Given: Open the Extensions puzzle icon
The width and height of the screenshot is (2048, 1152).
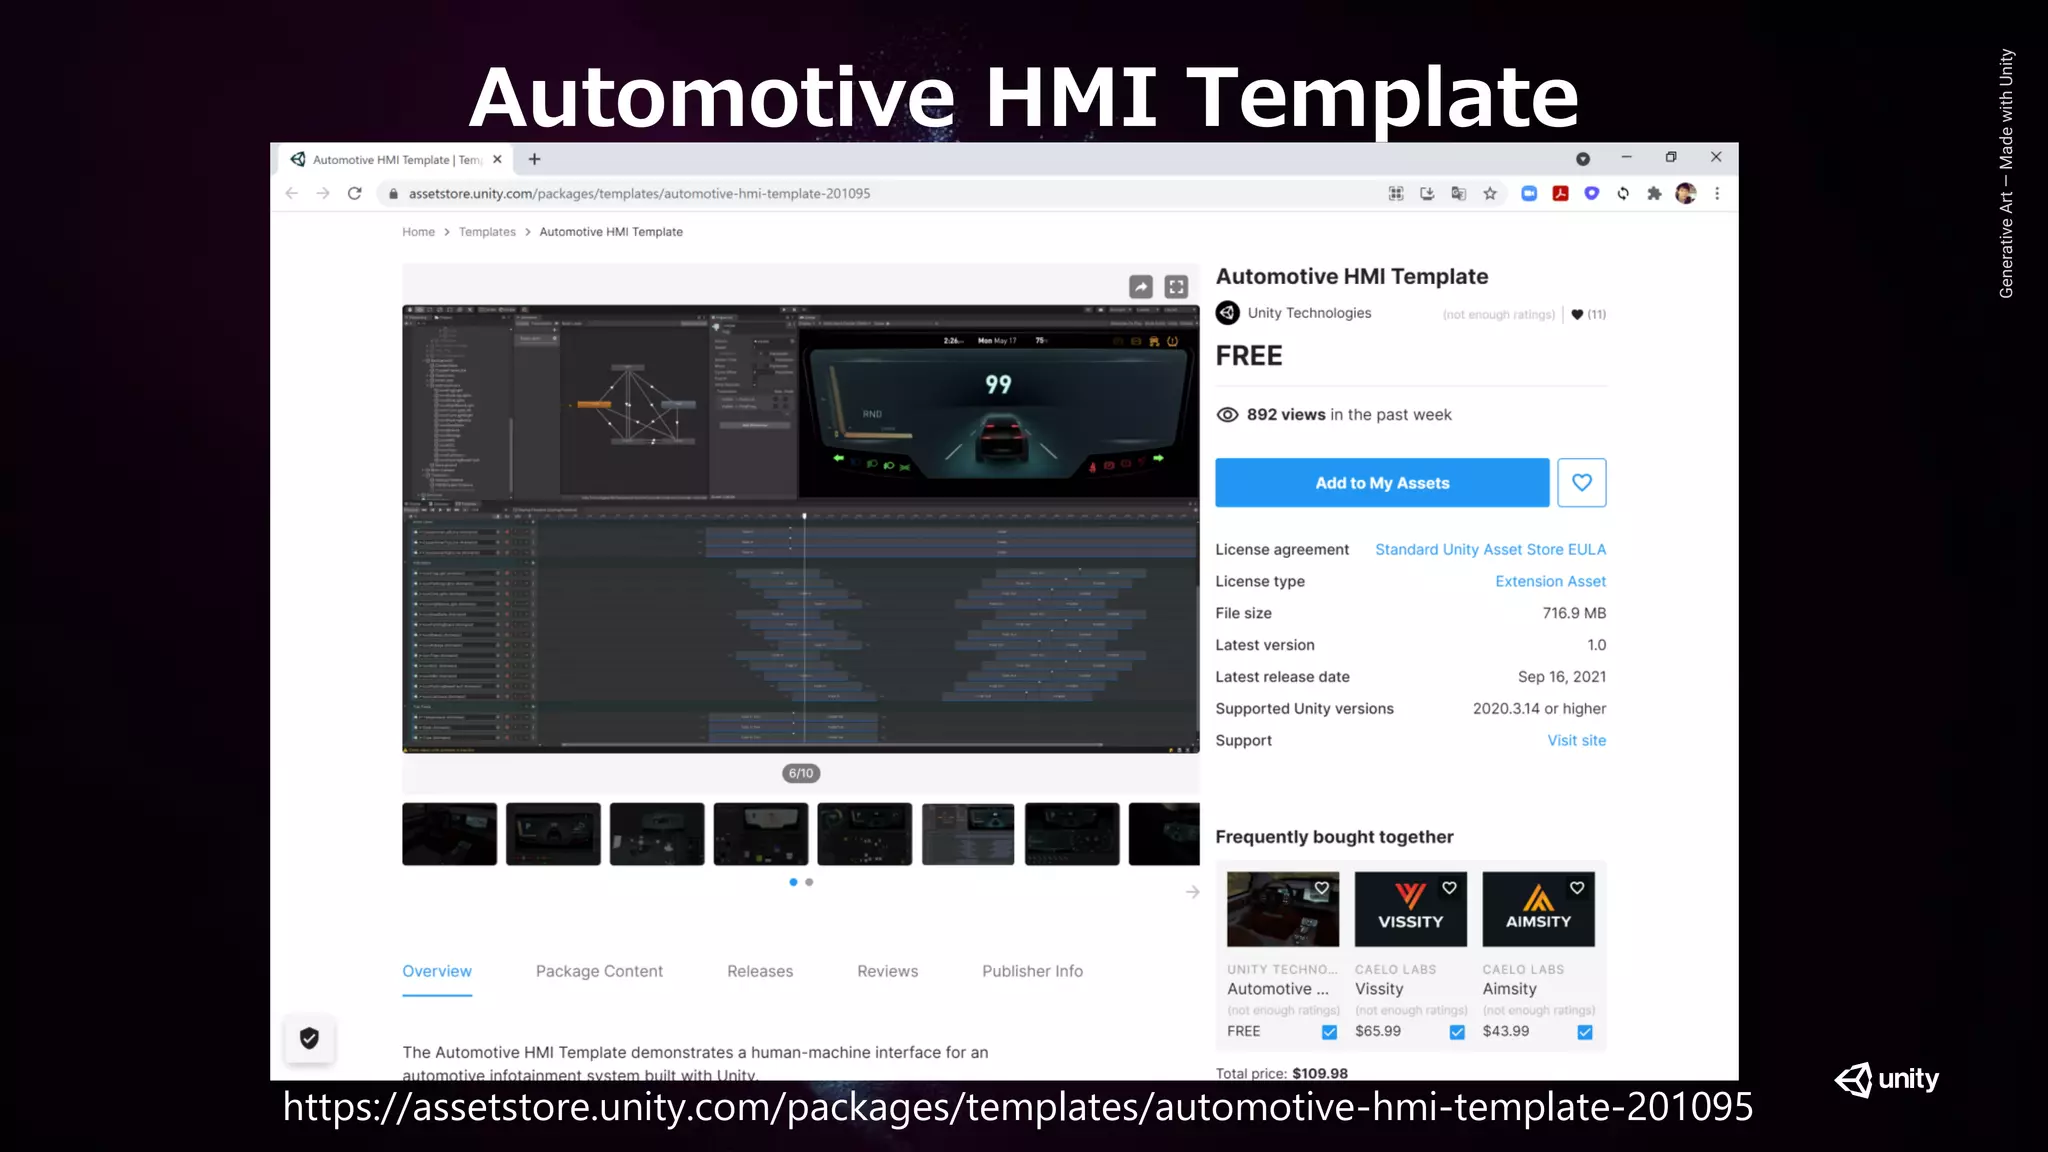Looking at the screenshot, I should coord(1654,194).
